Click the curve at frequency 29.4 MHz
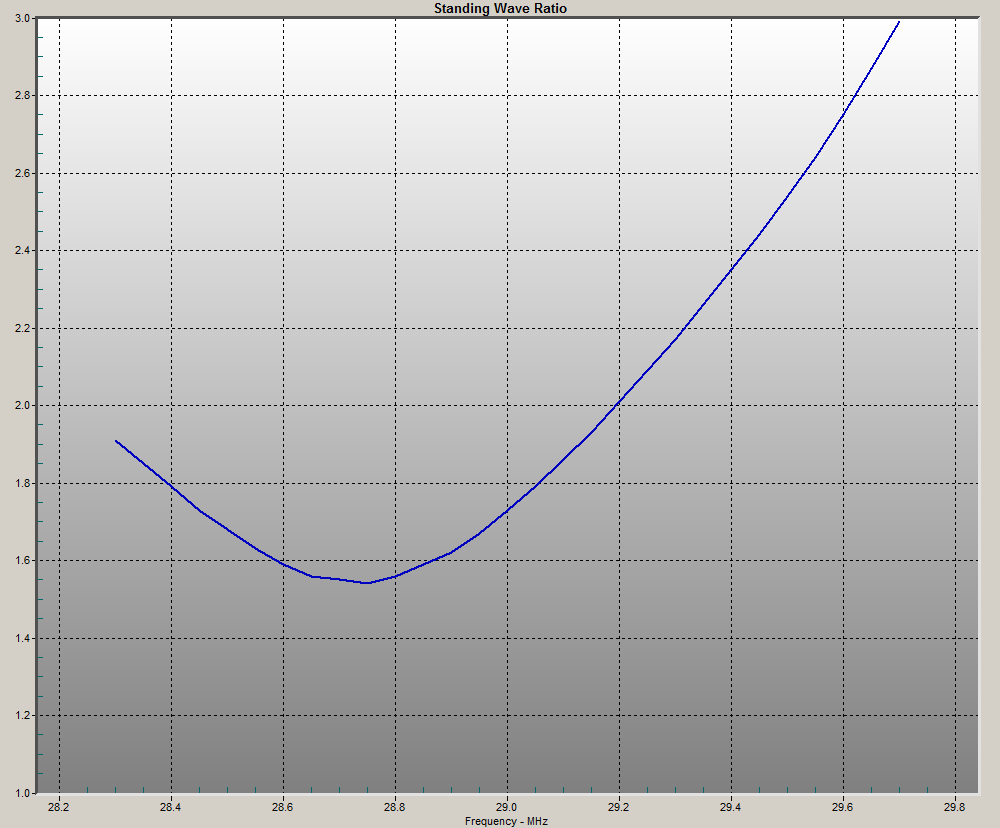This screenshot has height=828, width=1000. (731, 267)
